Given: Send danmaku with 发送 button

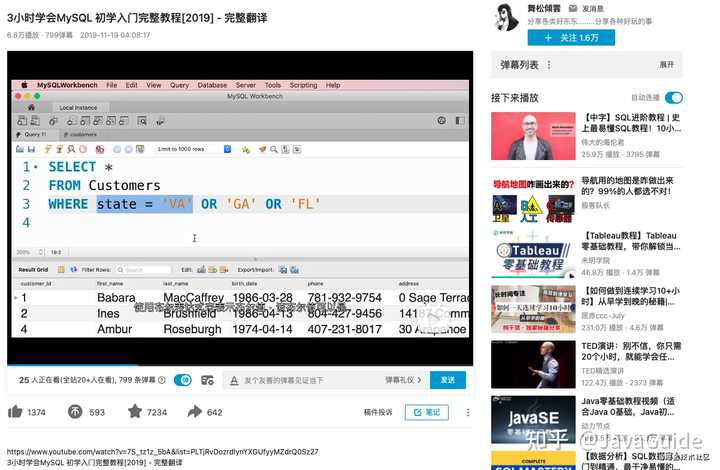Looking at the screenshot, I should click(448, 380).
